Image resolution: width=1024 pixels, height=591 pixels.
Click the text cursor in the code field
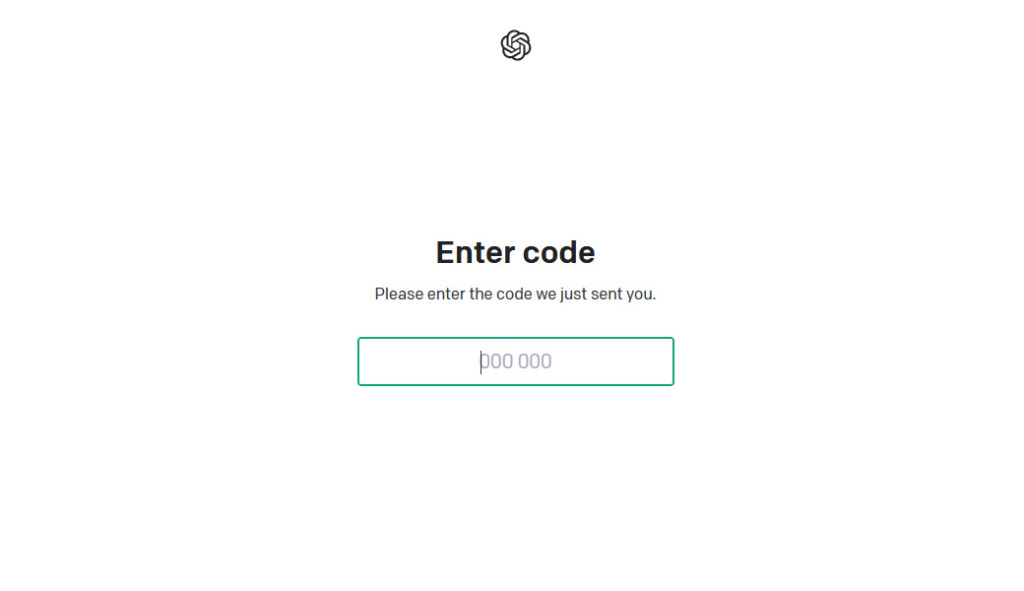(481, 361)
